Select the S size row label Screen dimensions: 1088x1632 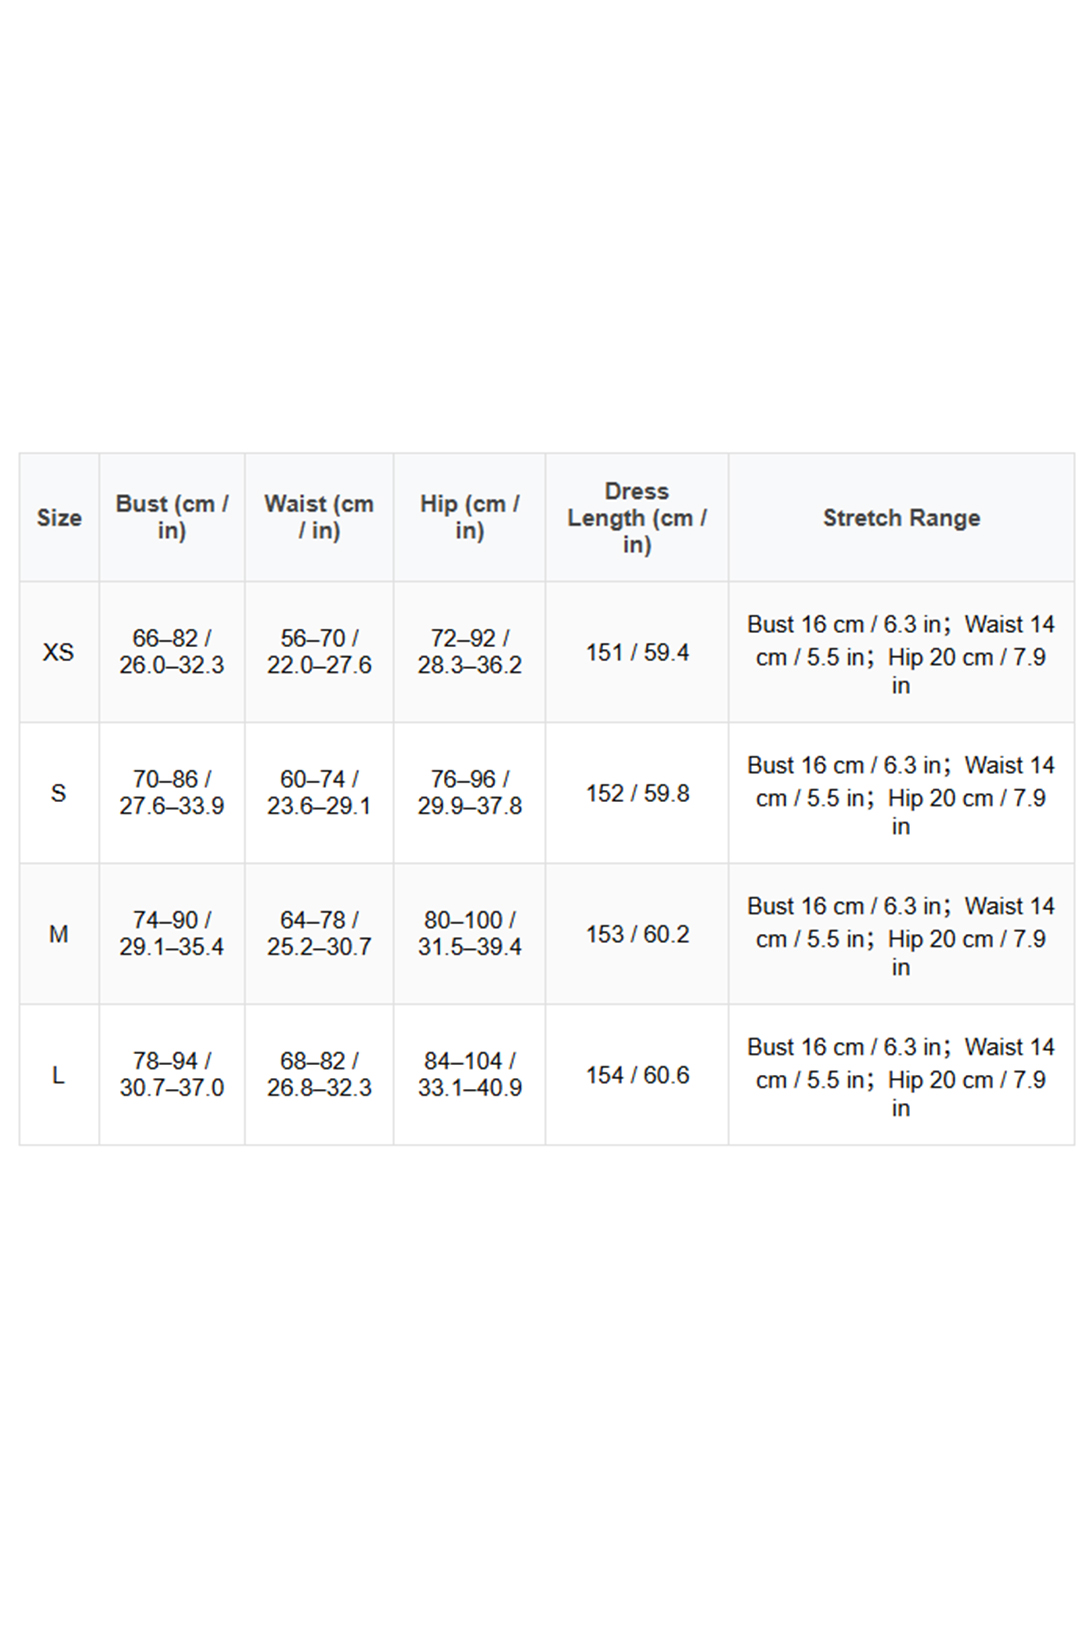[59, 793]
